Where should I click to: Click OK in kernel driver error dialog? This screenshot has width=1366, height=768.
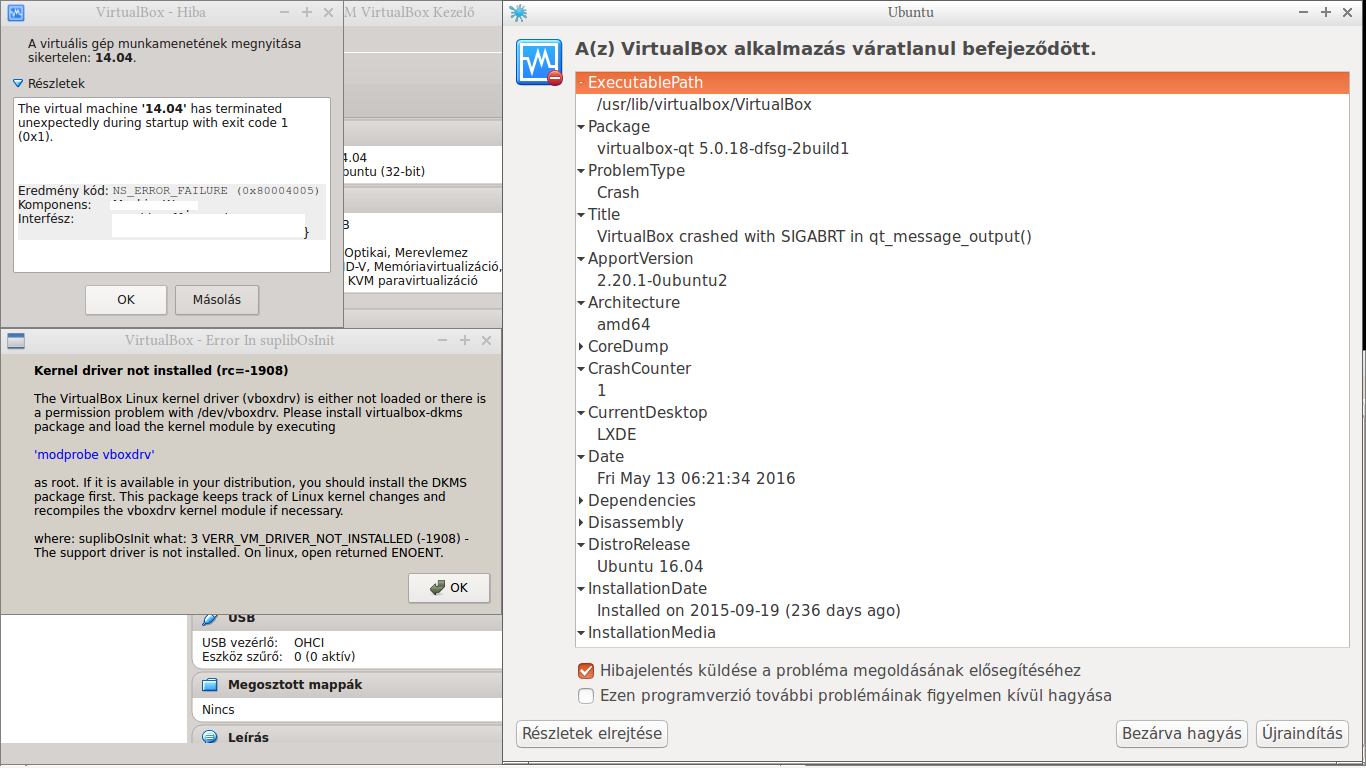tap(449, 588)
